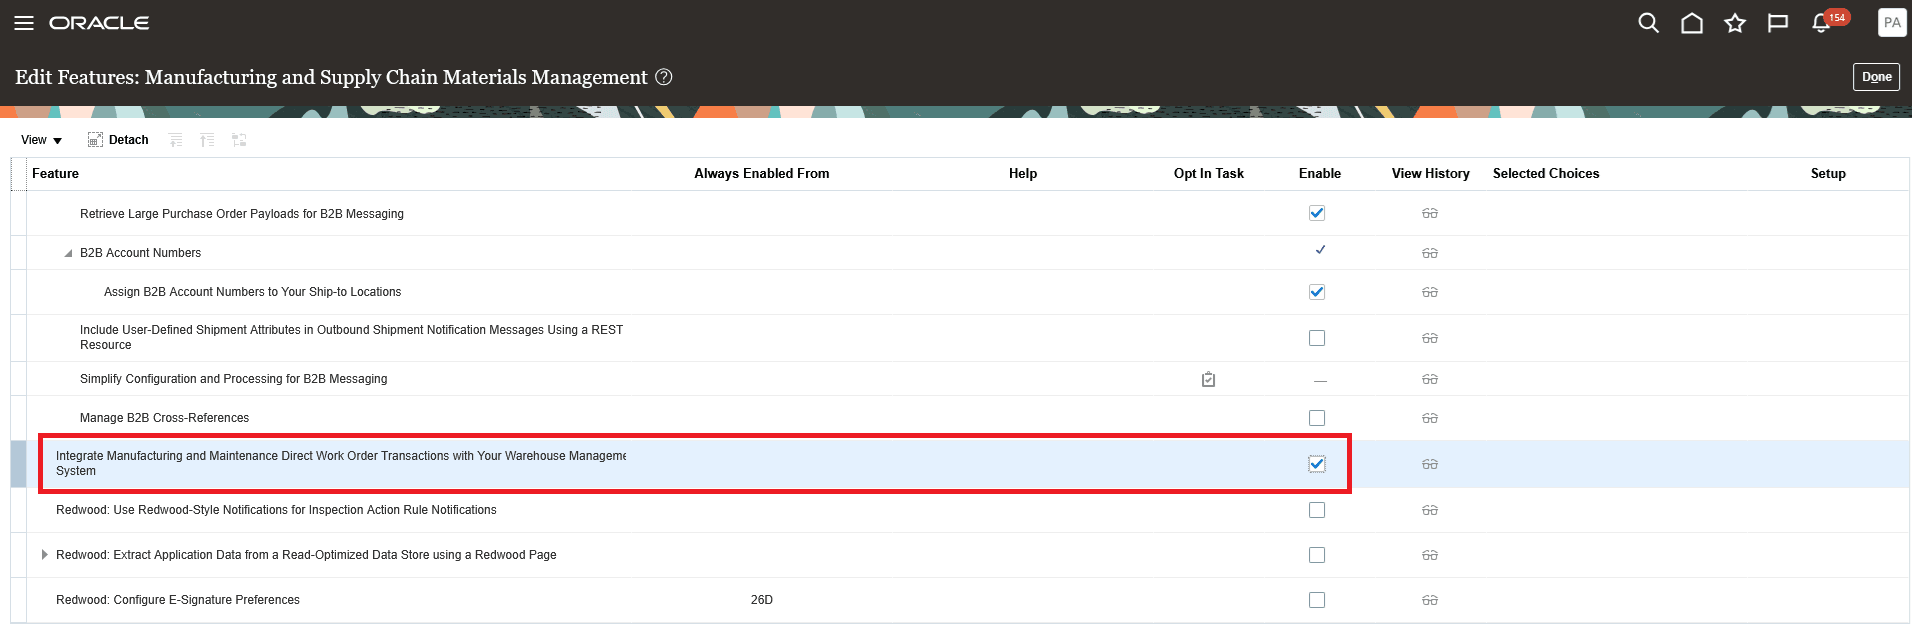Image resolution: width=1912 pixels, height=635 pixels.
Task: Select the Manage B2B Cross-References row text
Action: coord(164,418)
